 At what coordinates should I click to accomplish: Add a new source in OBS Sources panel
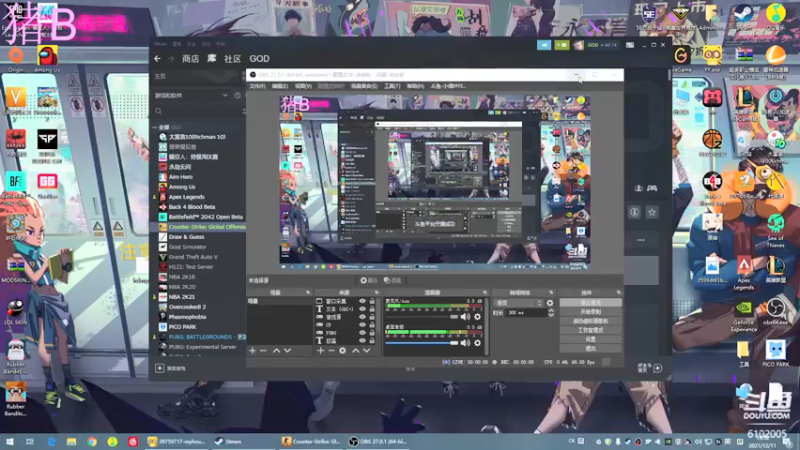coord(320,351)
